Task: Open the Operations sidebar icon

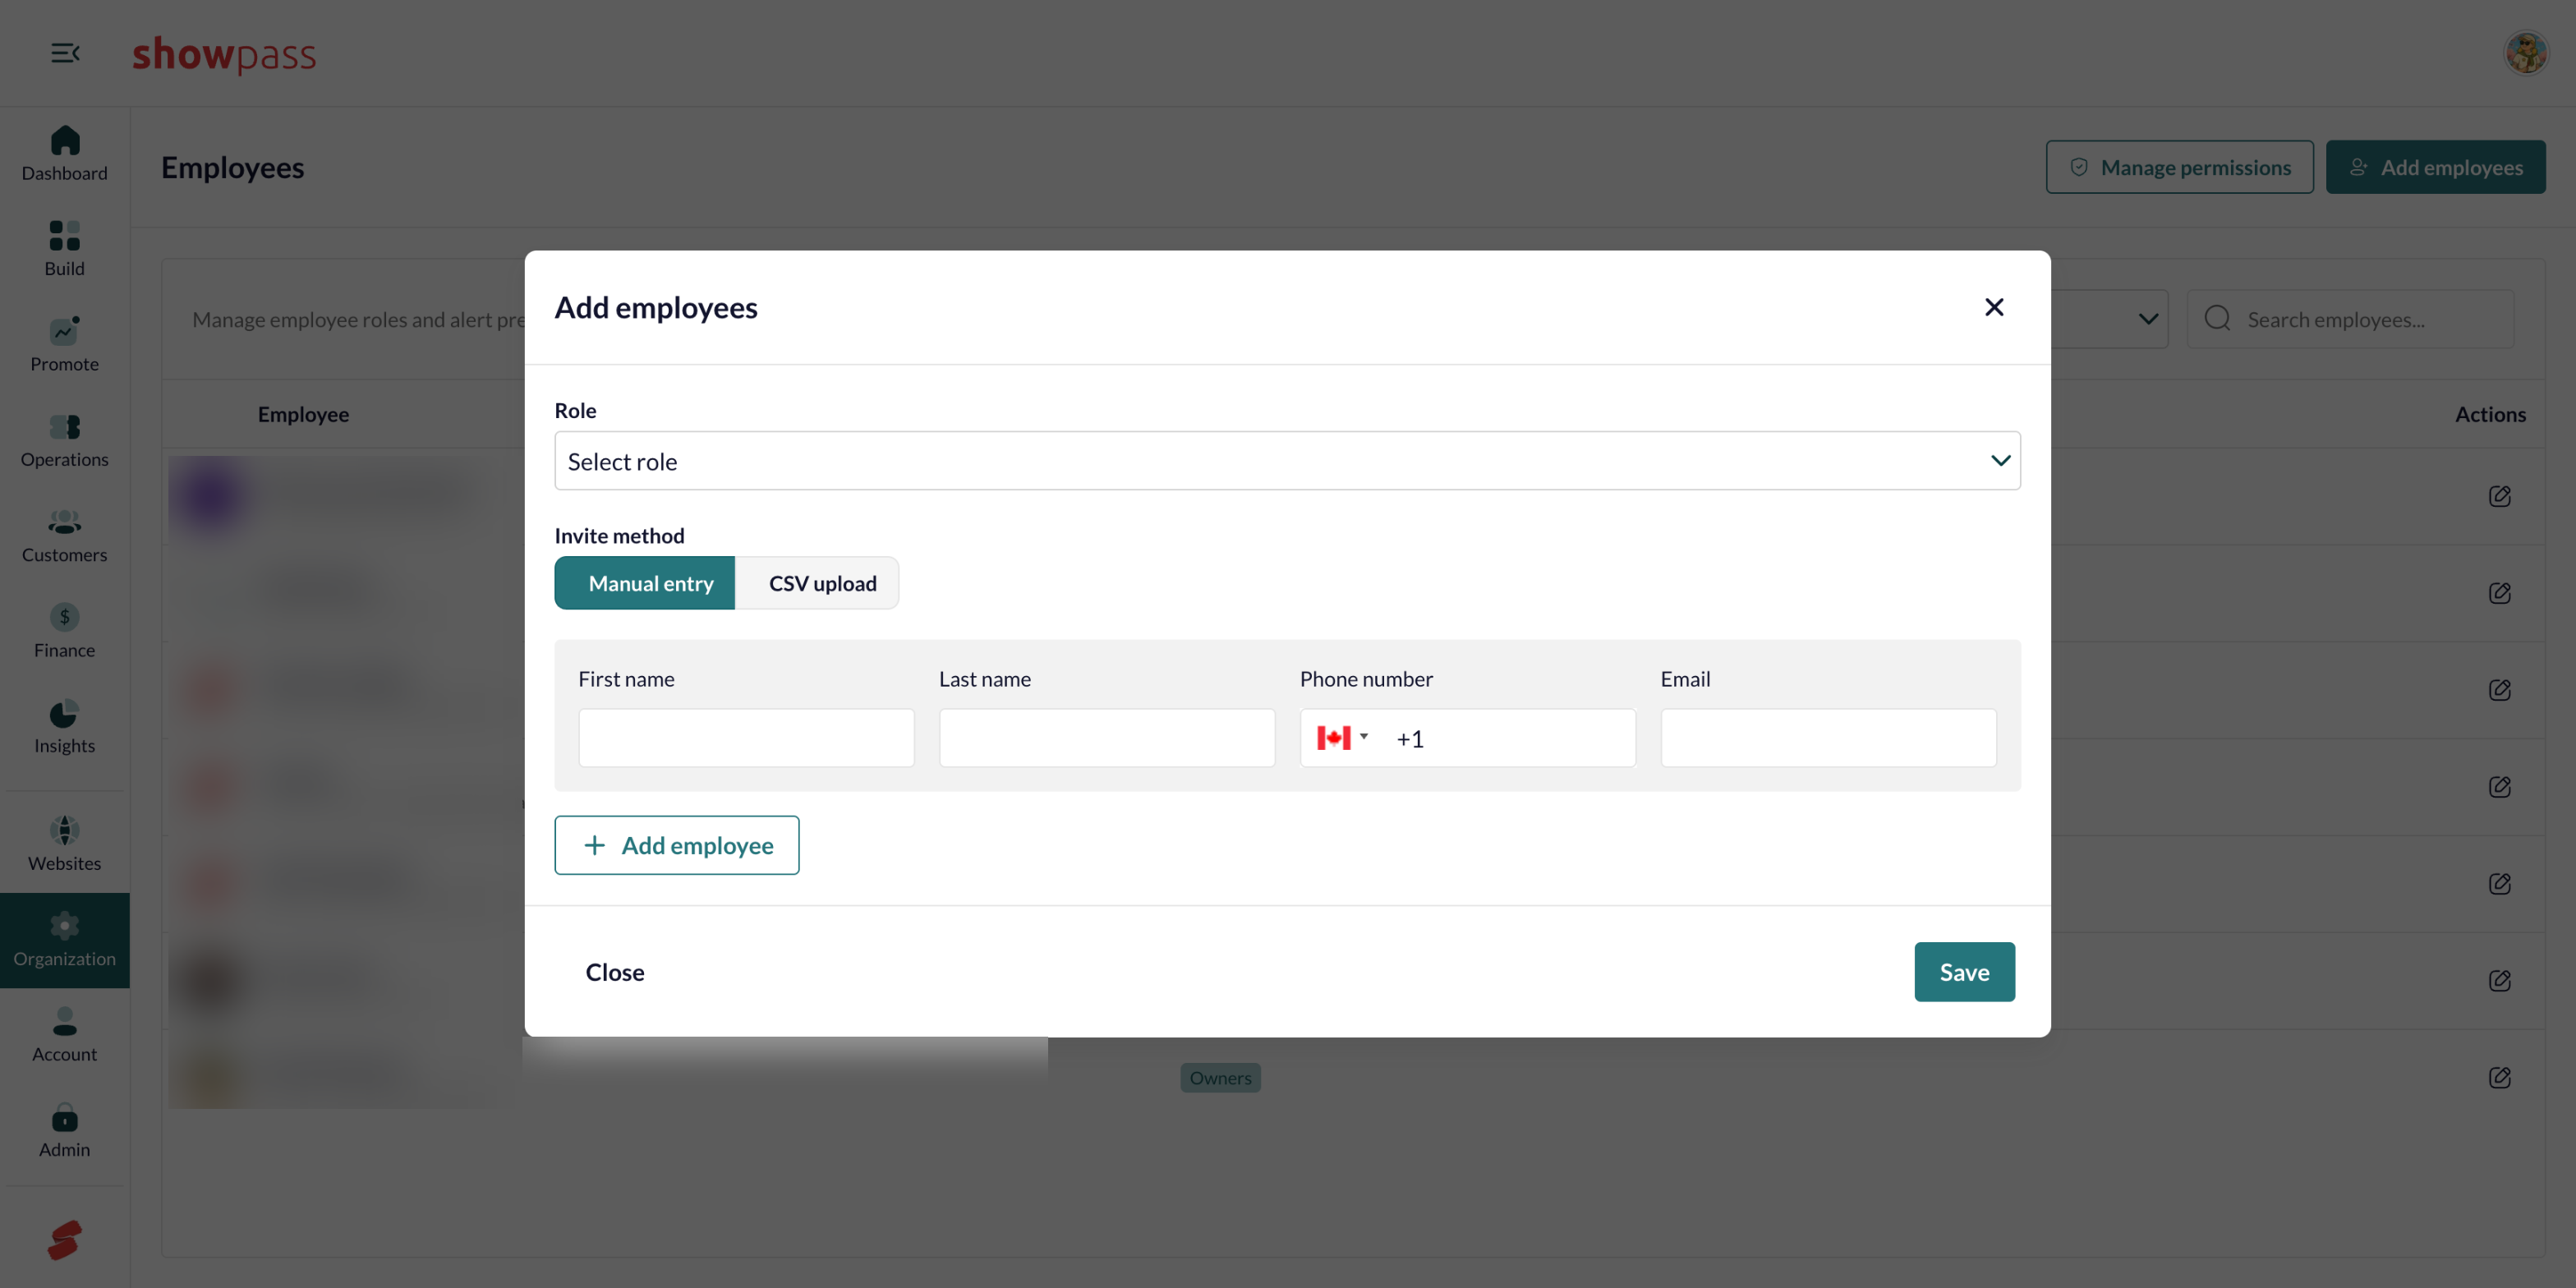Action: tap(64, 427)
